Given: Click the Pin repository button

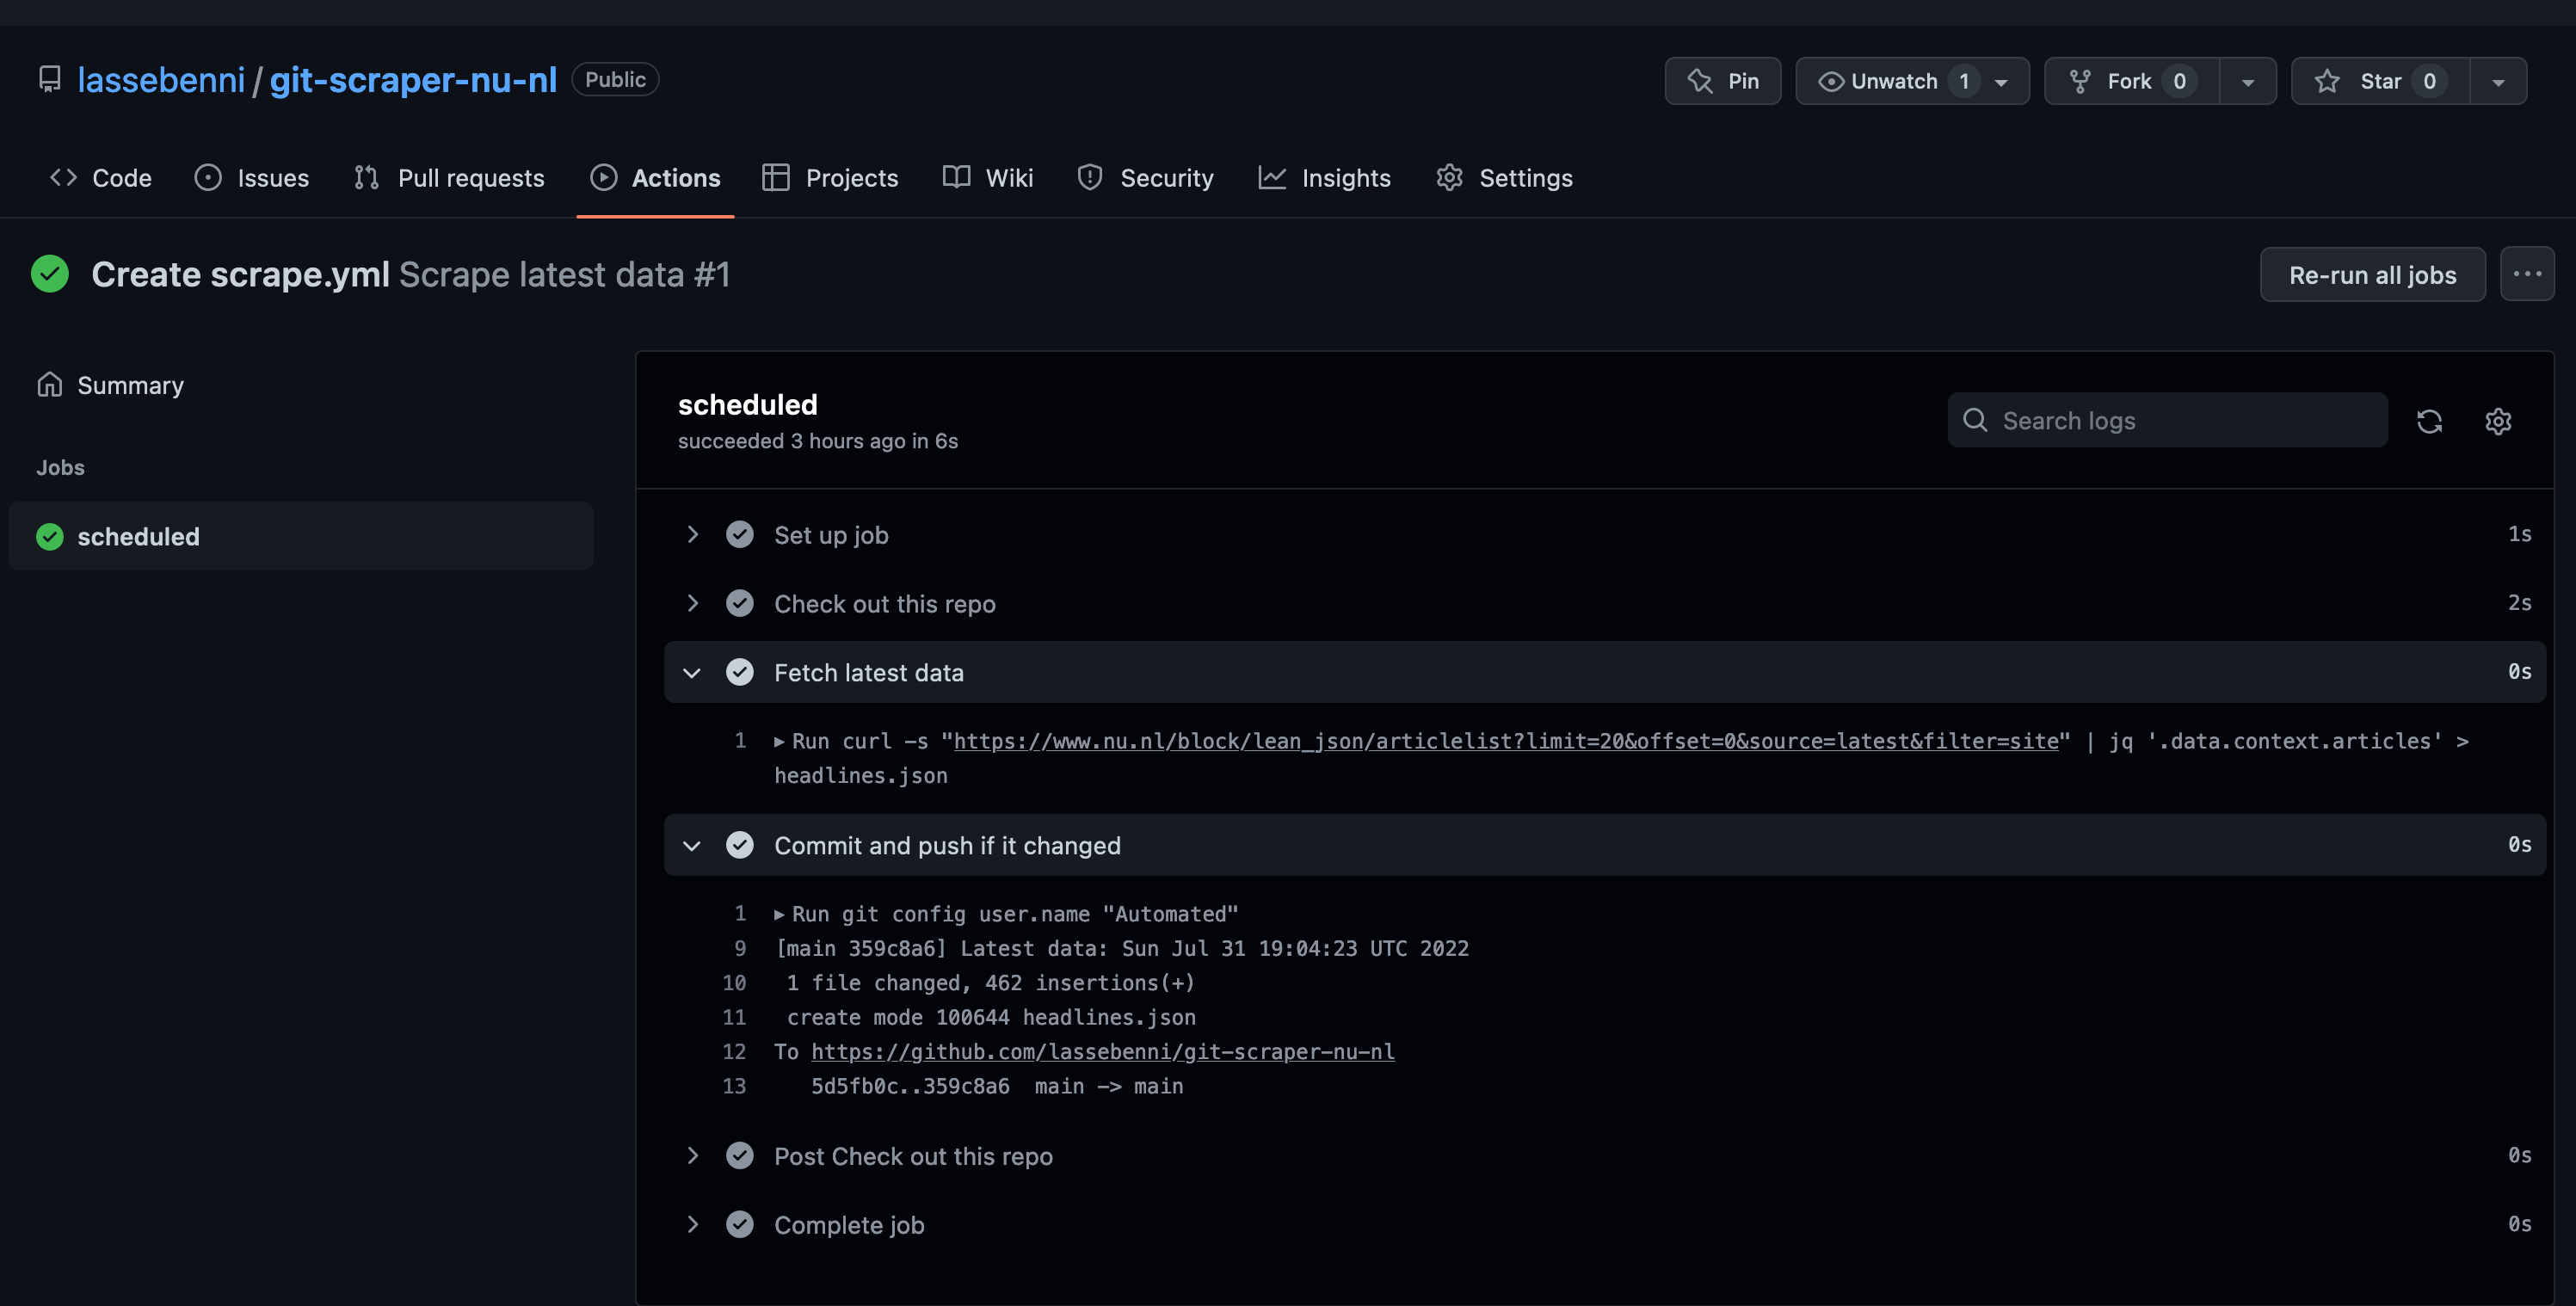Looking at the screenshot, I should (x=1722, y=81).
